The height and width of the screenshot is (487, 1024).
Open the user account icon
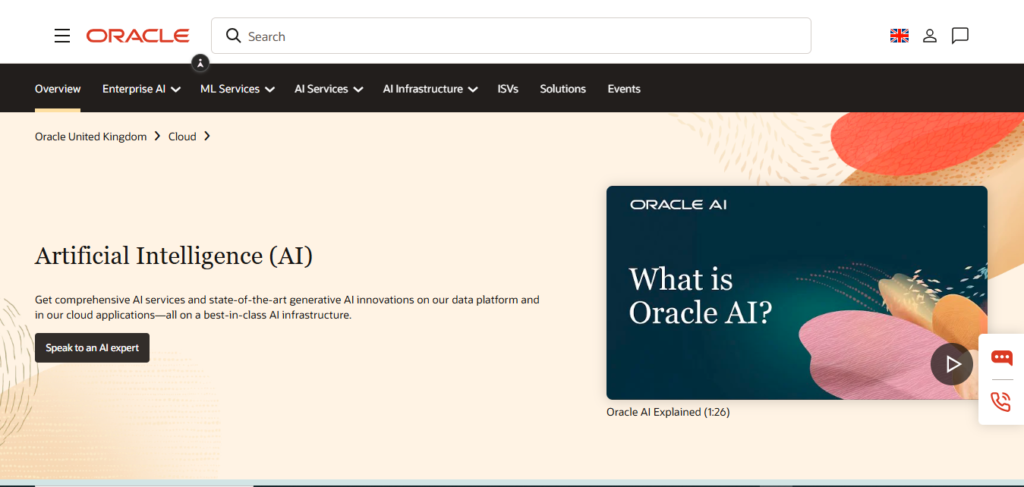930,36
